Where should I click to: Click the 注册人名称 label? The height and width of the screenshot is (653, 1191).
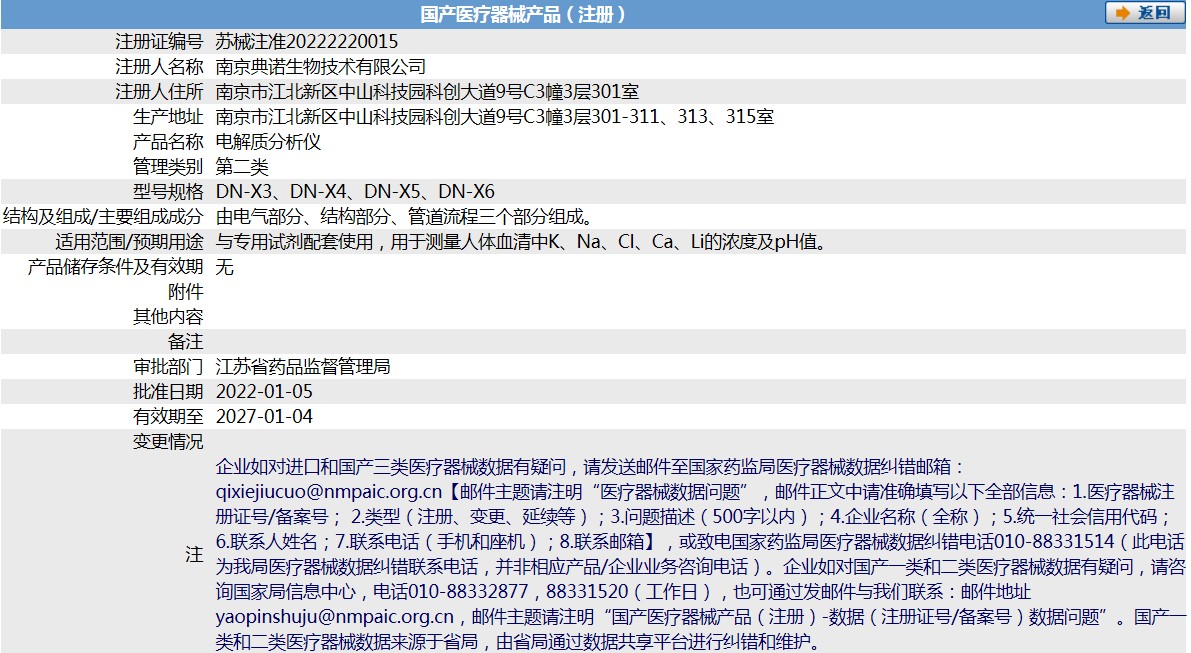pyautogui.click(x=160, y=67)
